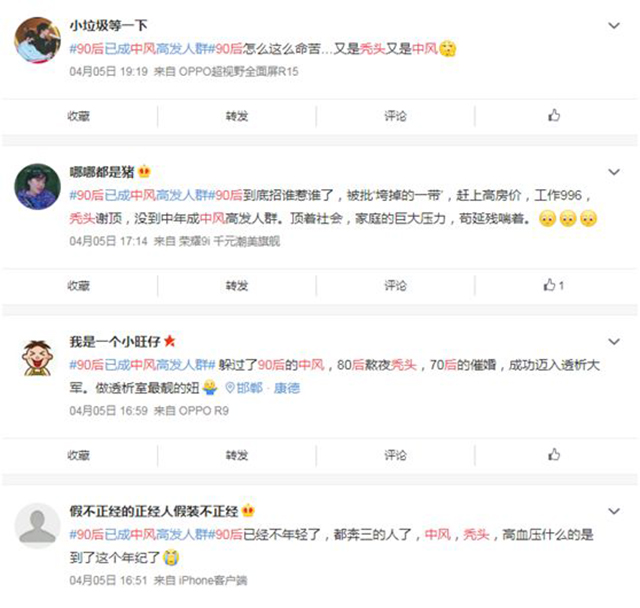Screen dimensions: 640x608
Task: Open 评论 under the third post
Action: click(395, 455)
